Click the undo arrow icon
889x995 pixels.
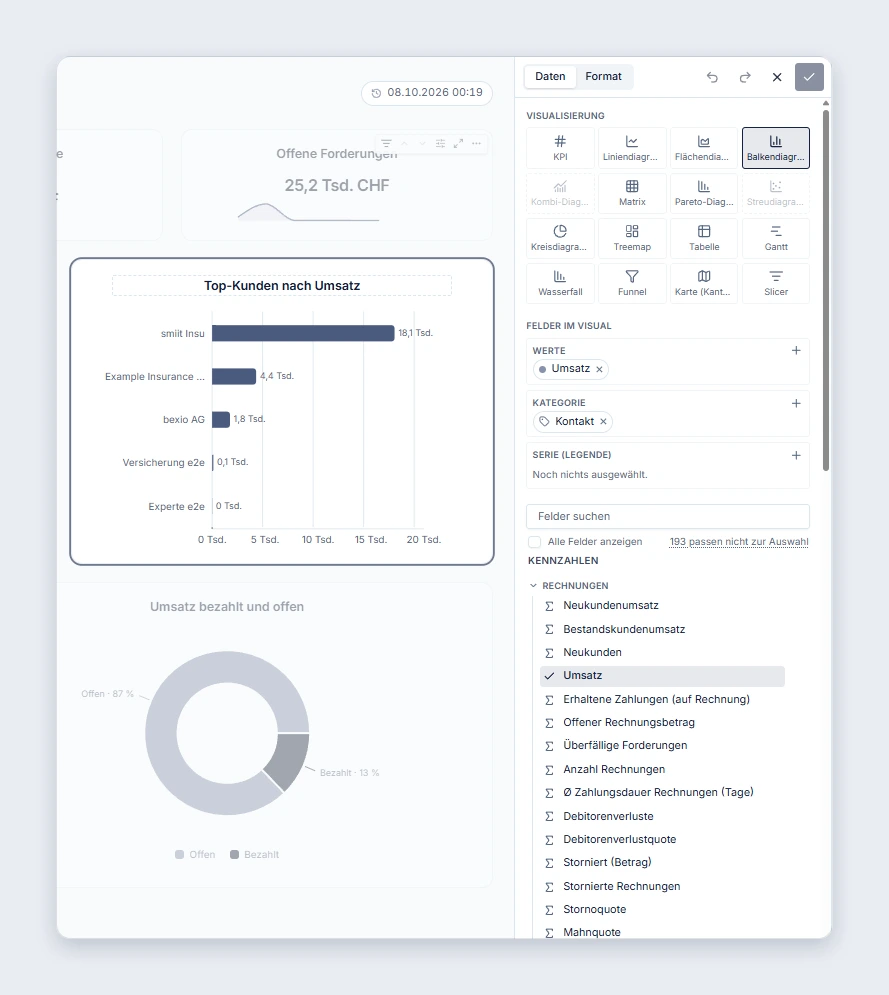pos(712,77)
